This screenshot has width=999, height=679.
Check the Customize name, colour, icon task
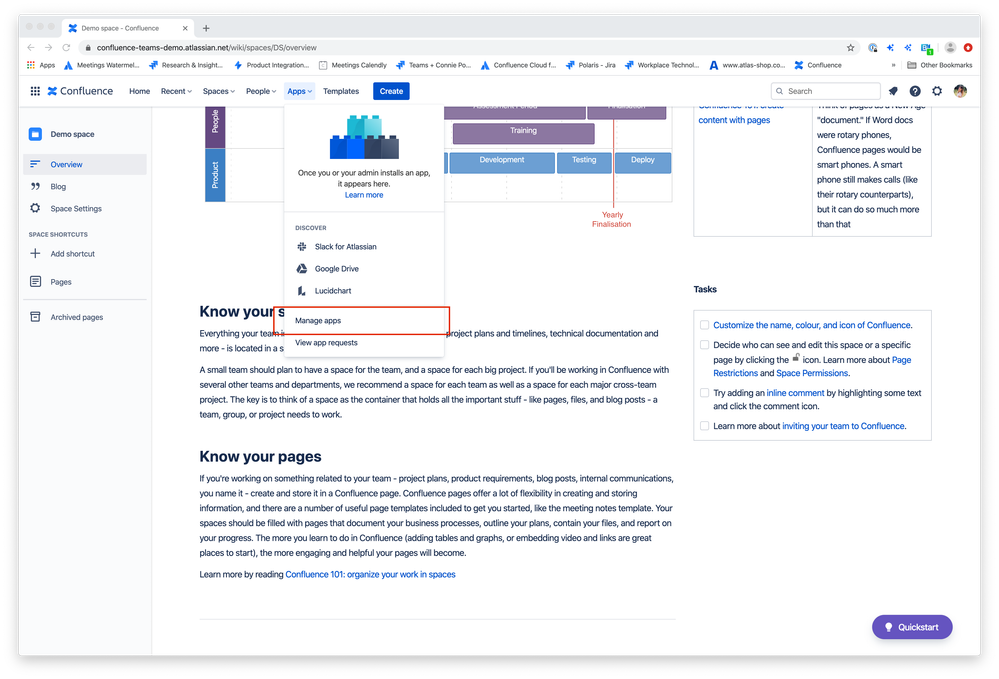(x=705, y=325)
